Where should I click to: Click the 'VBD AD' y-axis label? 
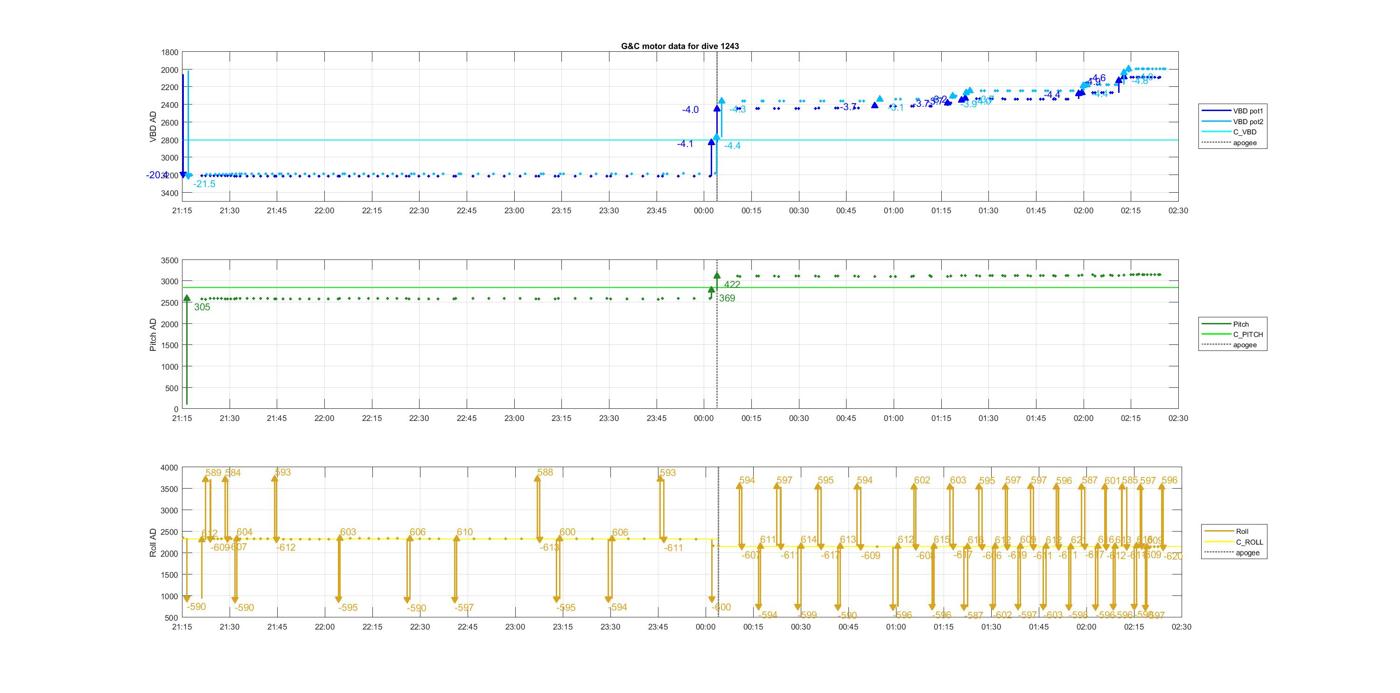[154, 125]
